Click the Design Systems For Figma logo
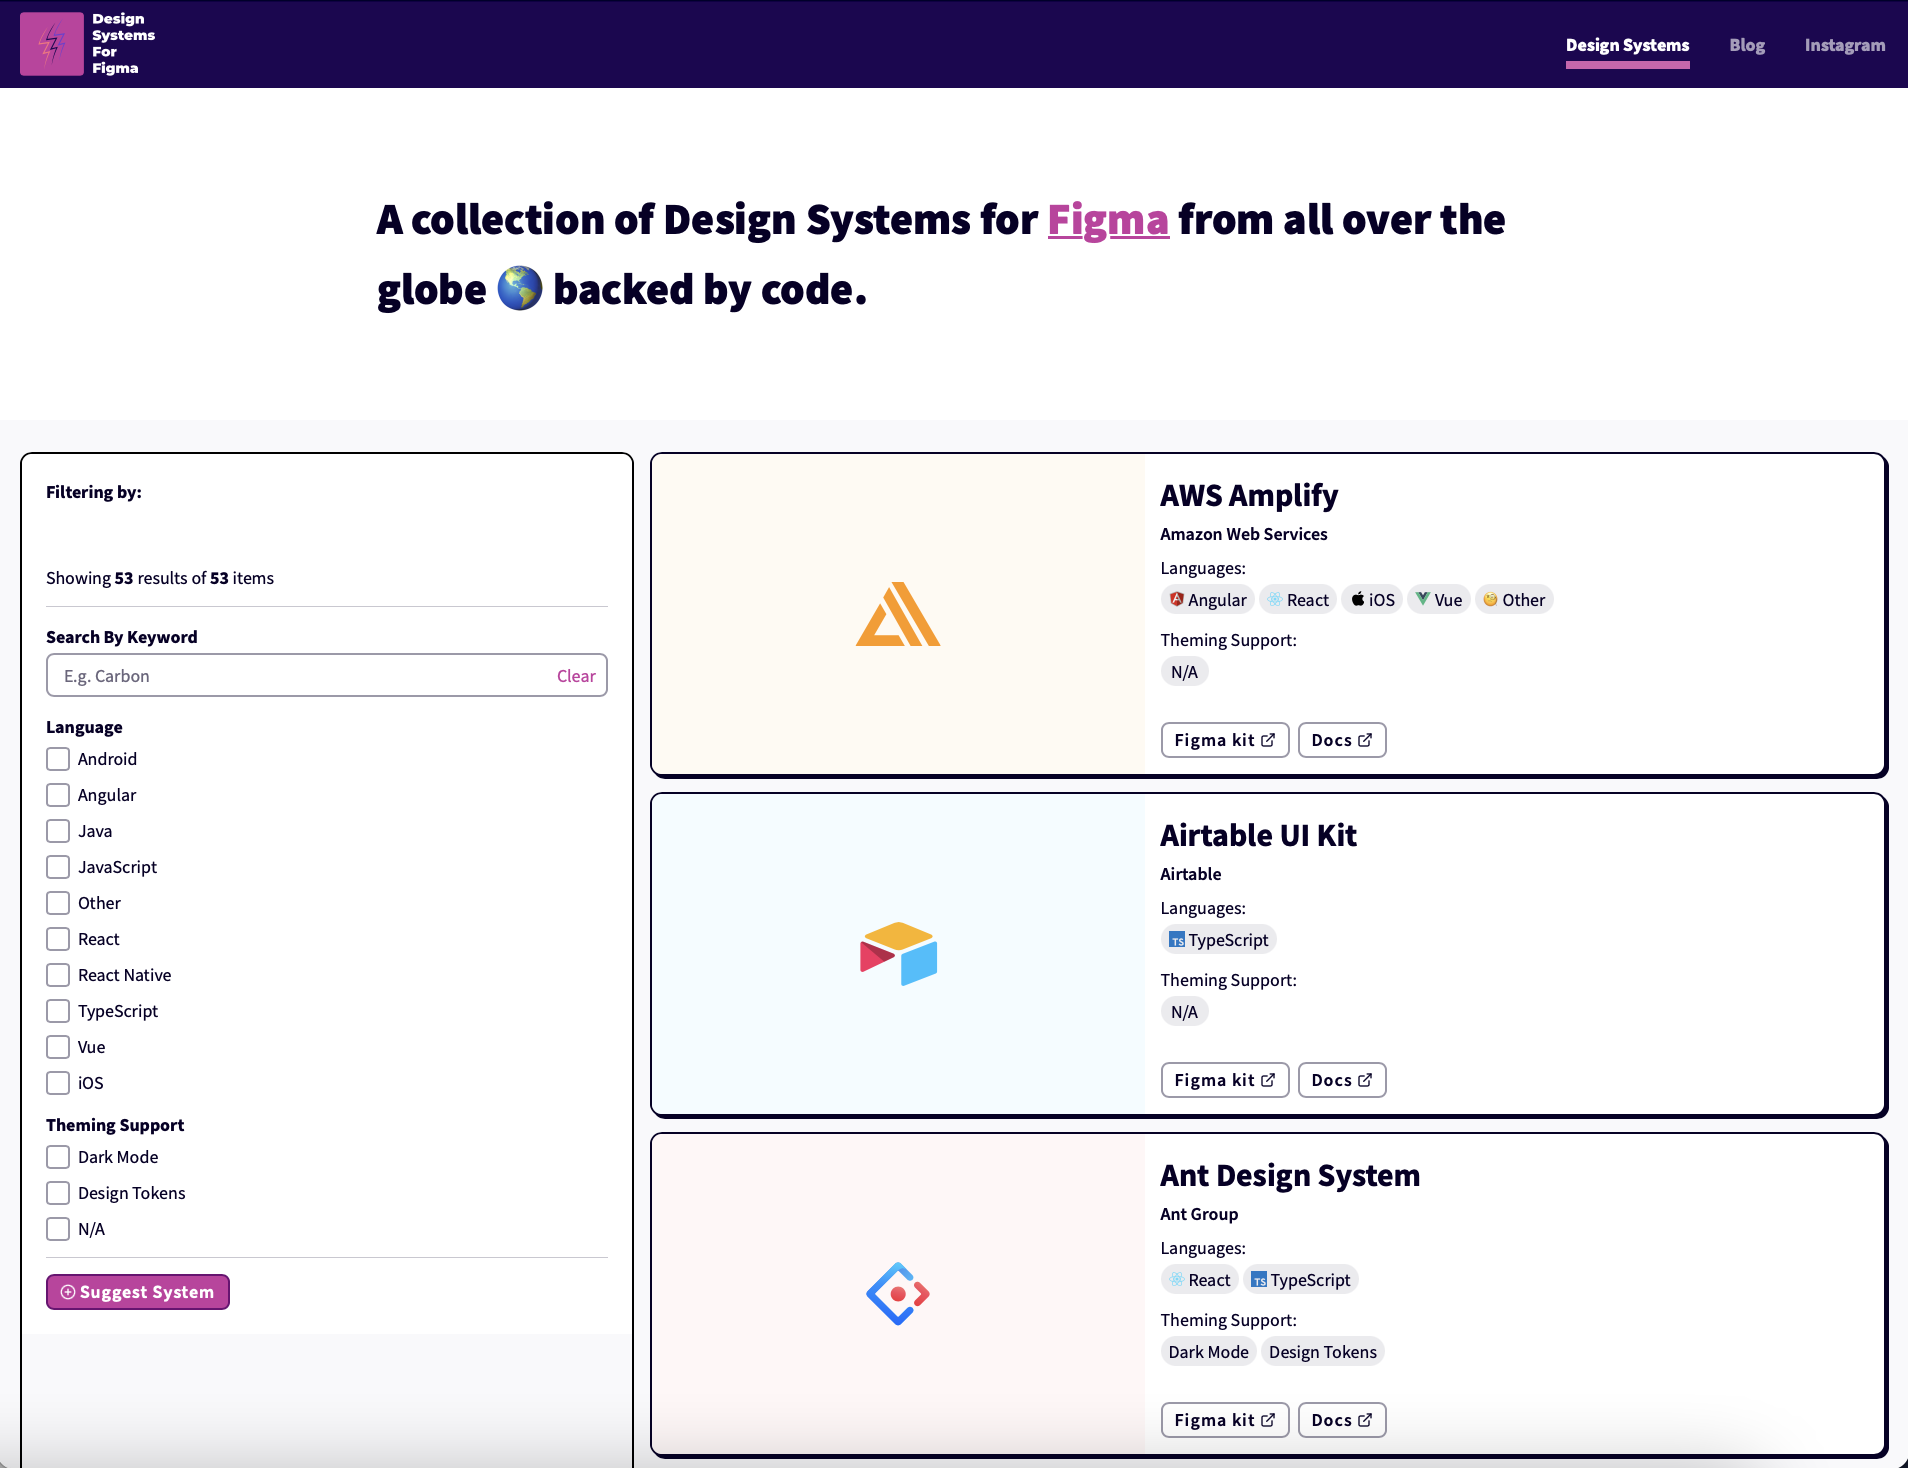The width and height of the screenshot is (1908, 1468). [88, 44]
